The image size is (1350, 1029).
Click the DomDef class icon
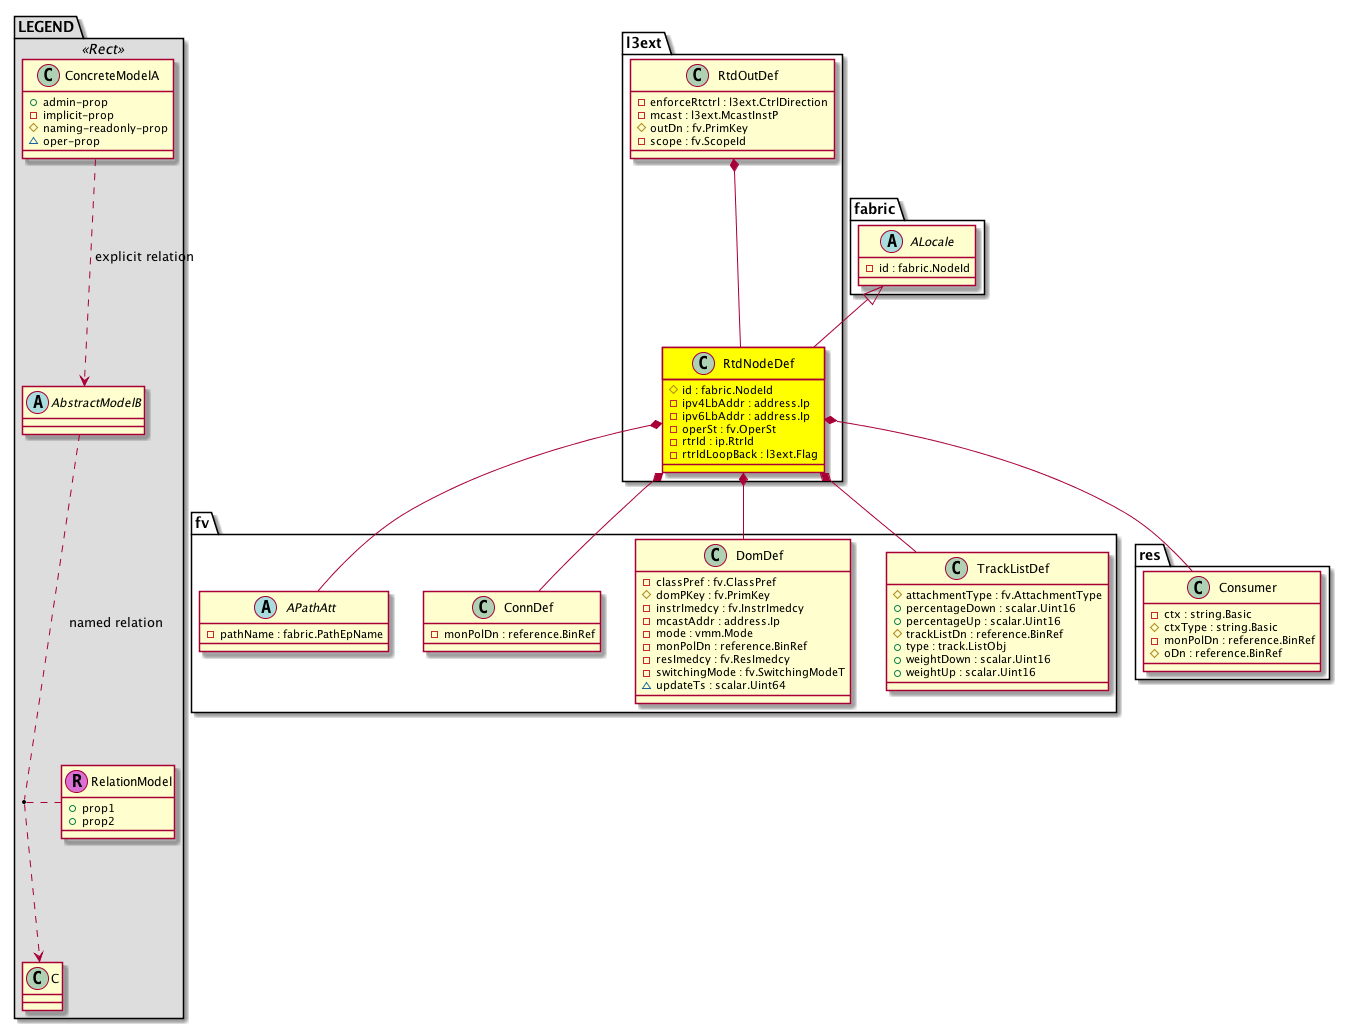(x=715, y=556)
